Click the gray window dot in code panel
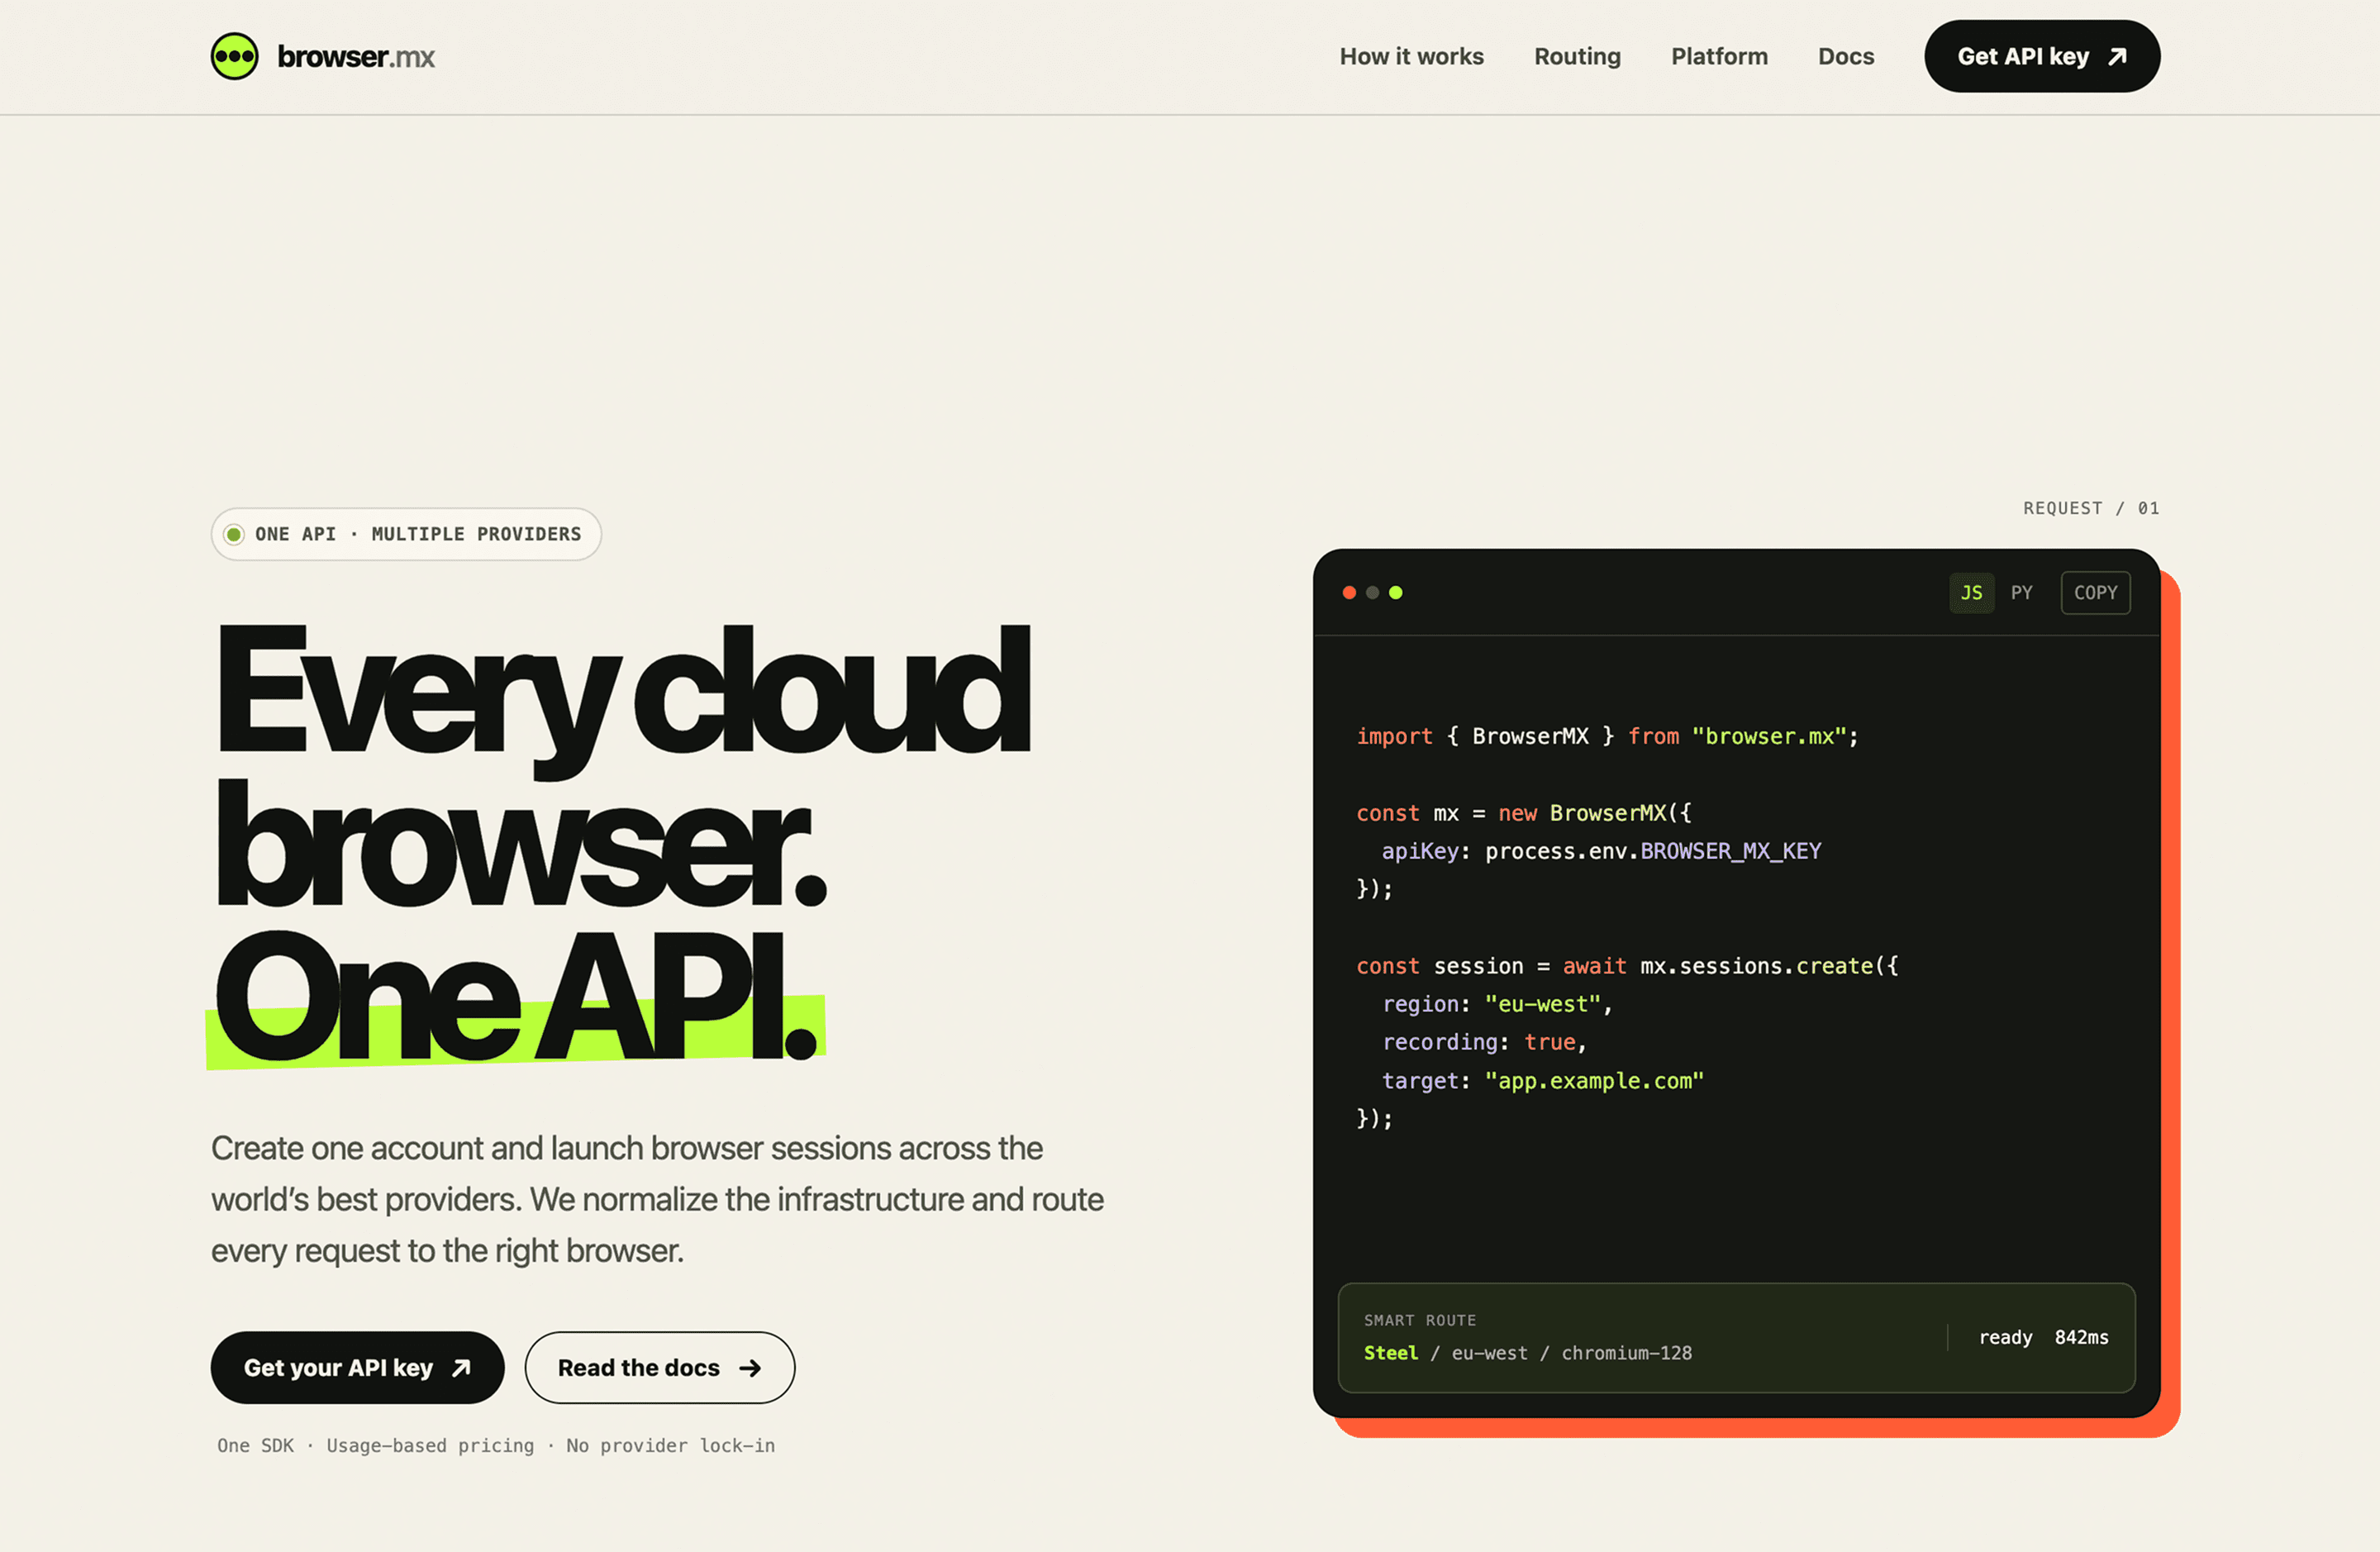2380x1552 pixels. click(x=1372, y=592)
